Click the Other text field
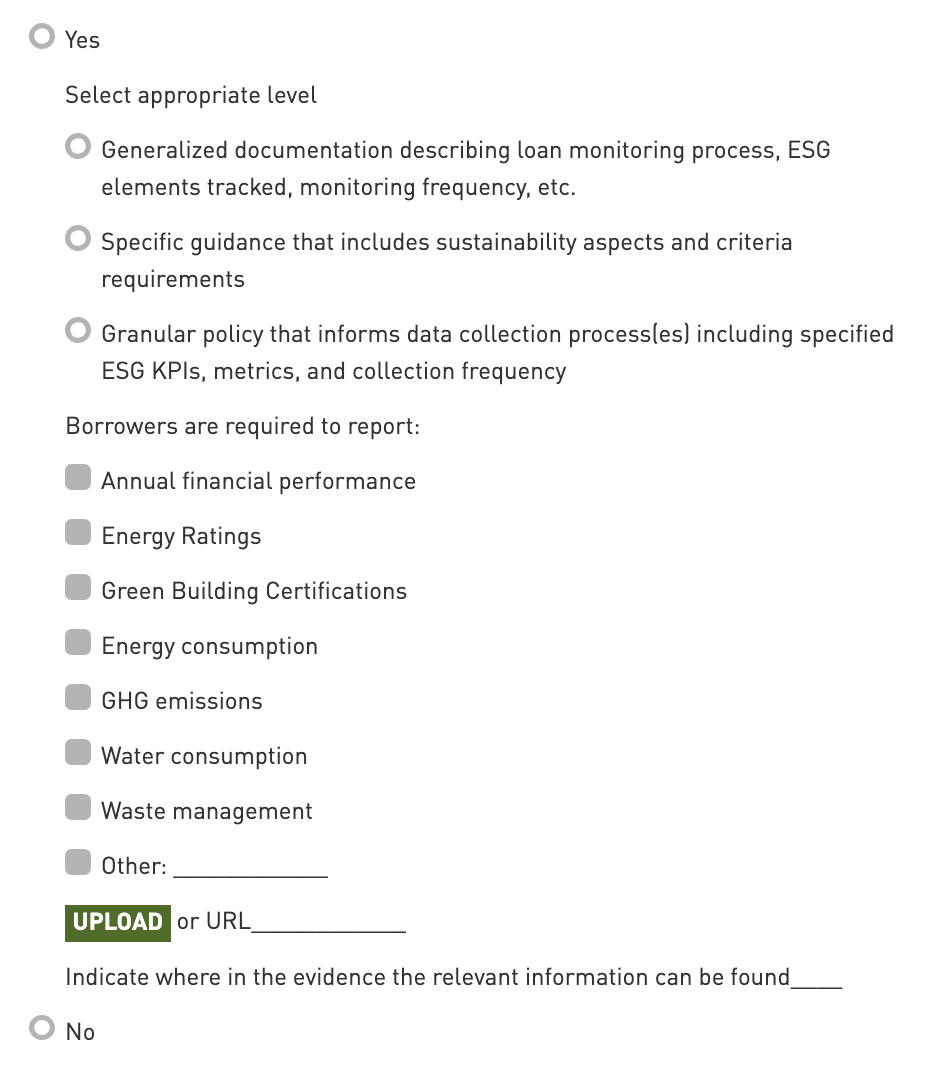This screenshot has width=942, height=1076. point(251,867)
